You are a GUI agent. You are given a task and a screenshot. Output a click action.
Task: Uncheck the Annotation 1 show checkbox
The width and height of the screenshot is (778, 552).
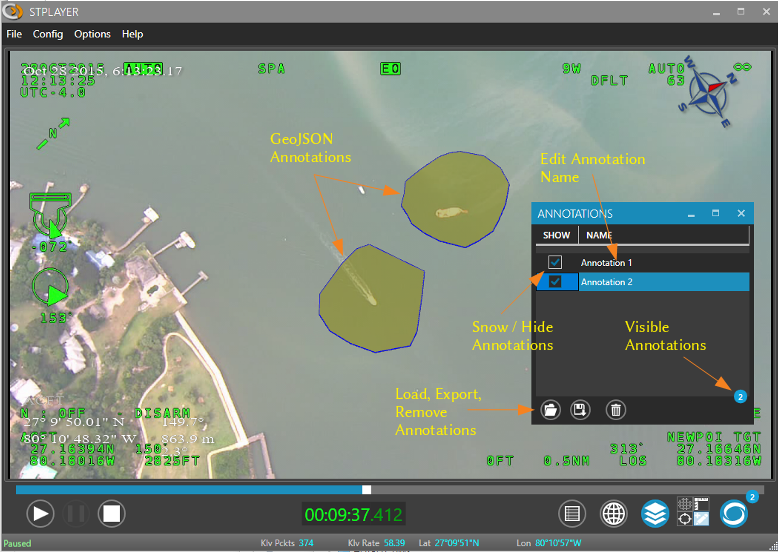555,262
